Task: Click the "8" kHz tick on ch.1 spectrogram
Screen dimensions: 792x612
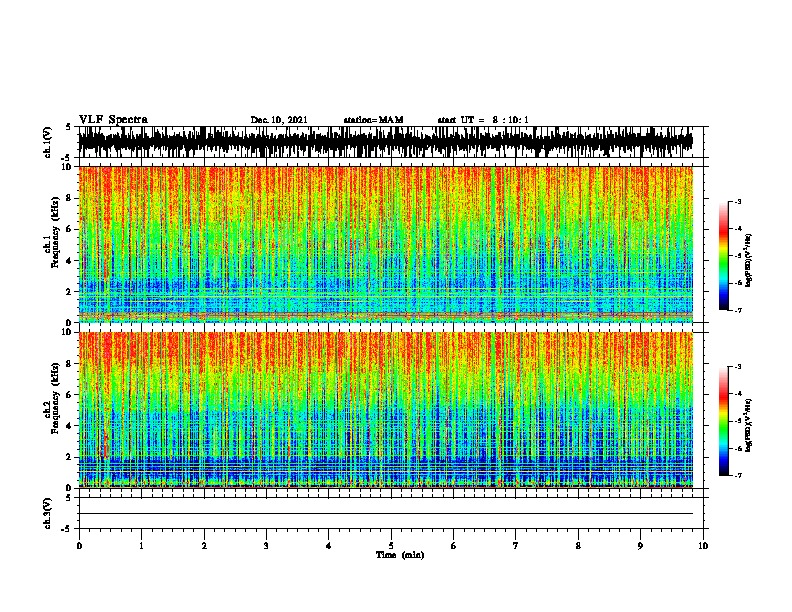Action: 70,198
